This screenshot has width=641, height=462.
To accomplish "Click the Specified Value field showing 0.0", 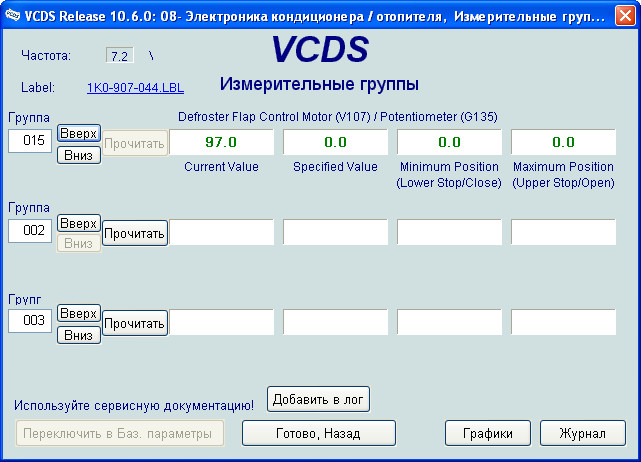I will click(335, 142).
